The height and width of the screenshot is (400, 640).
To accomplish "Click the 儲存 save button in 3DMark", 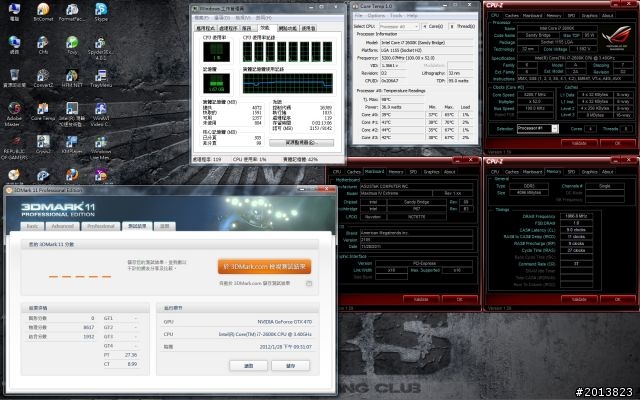I will point(291,366).
